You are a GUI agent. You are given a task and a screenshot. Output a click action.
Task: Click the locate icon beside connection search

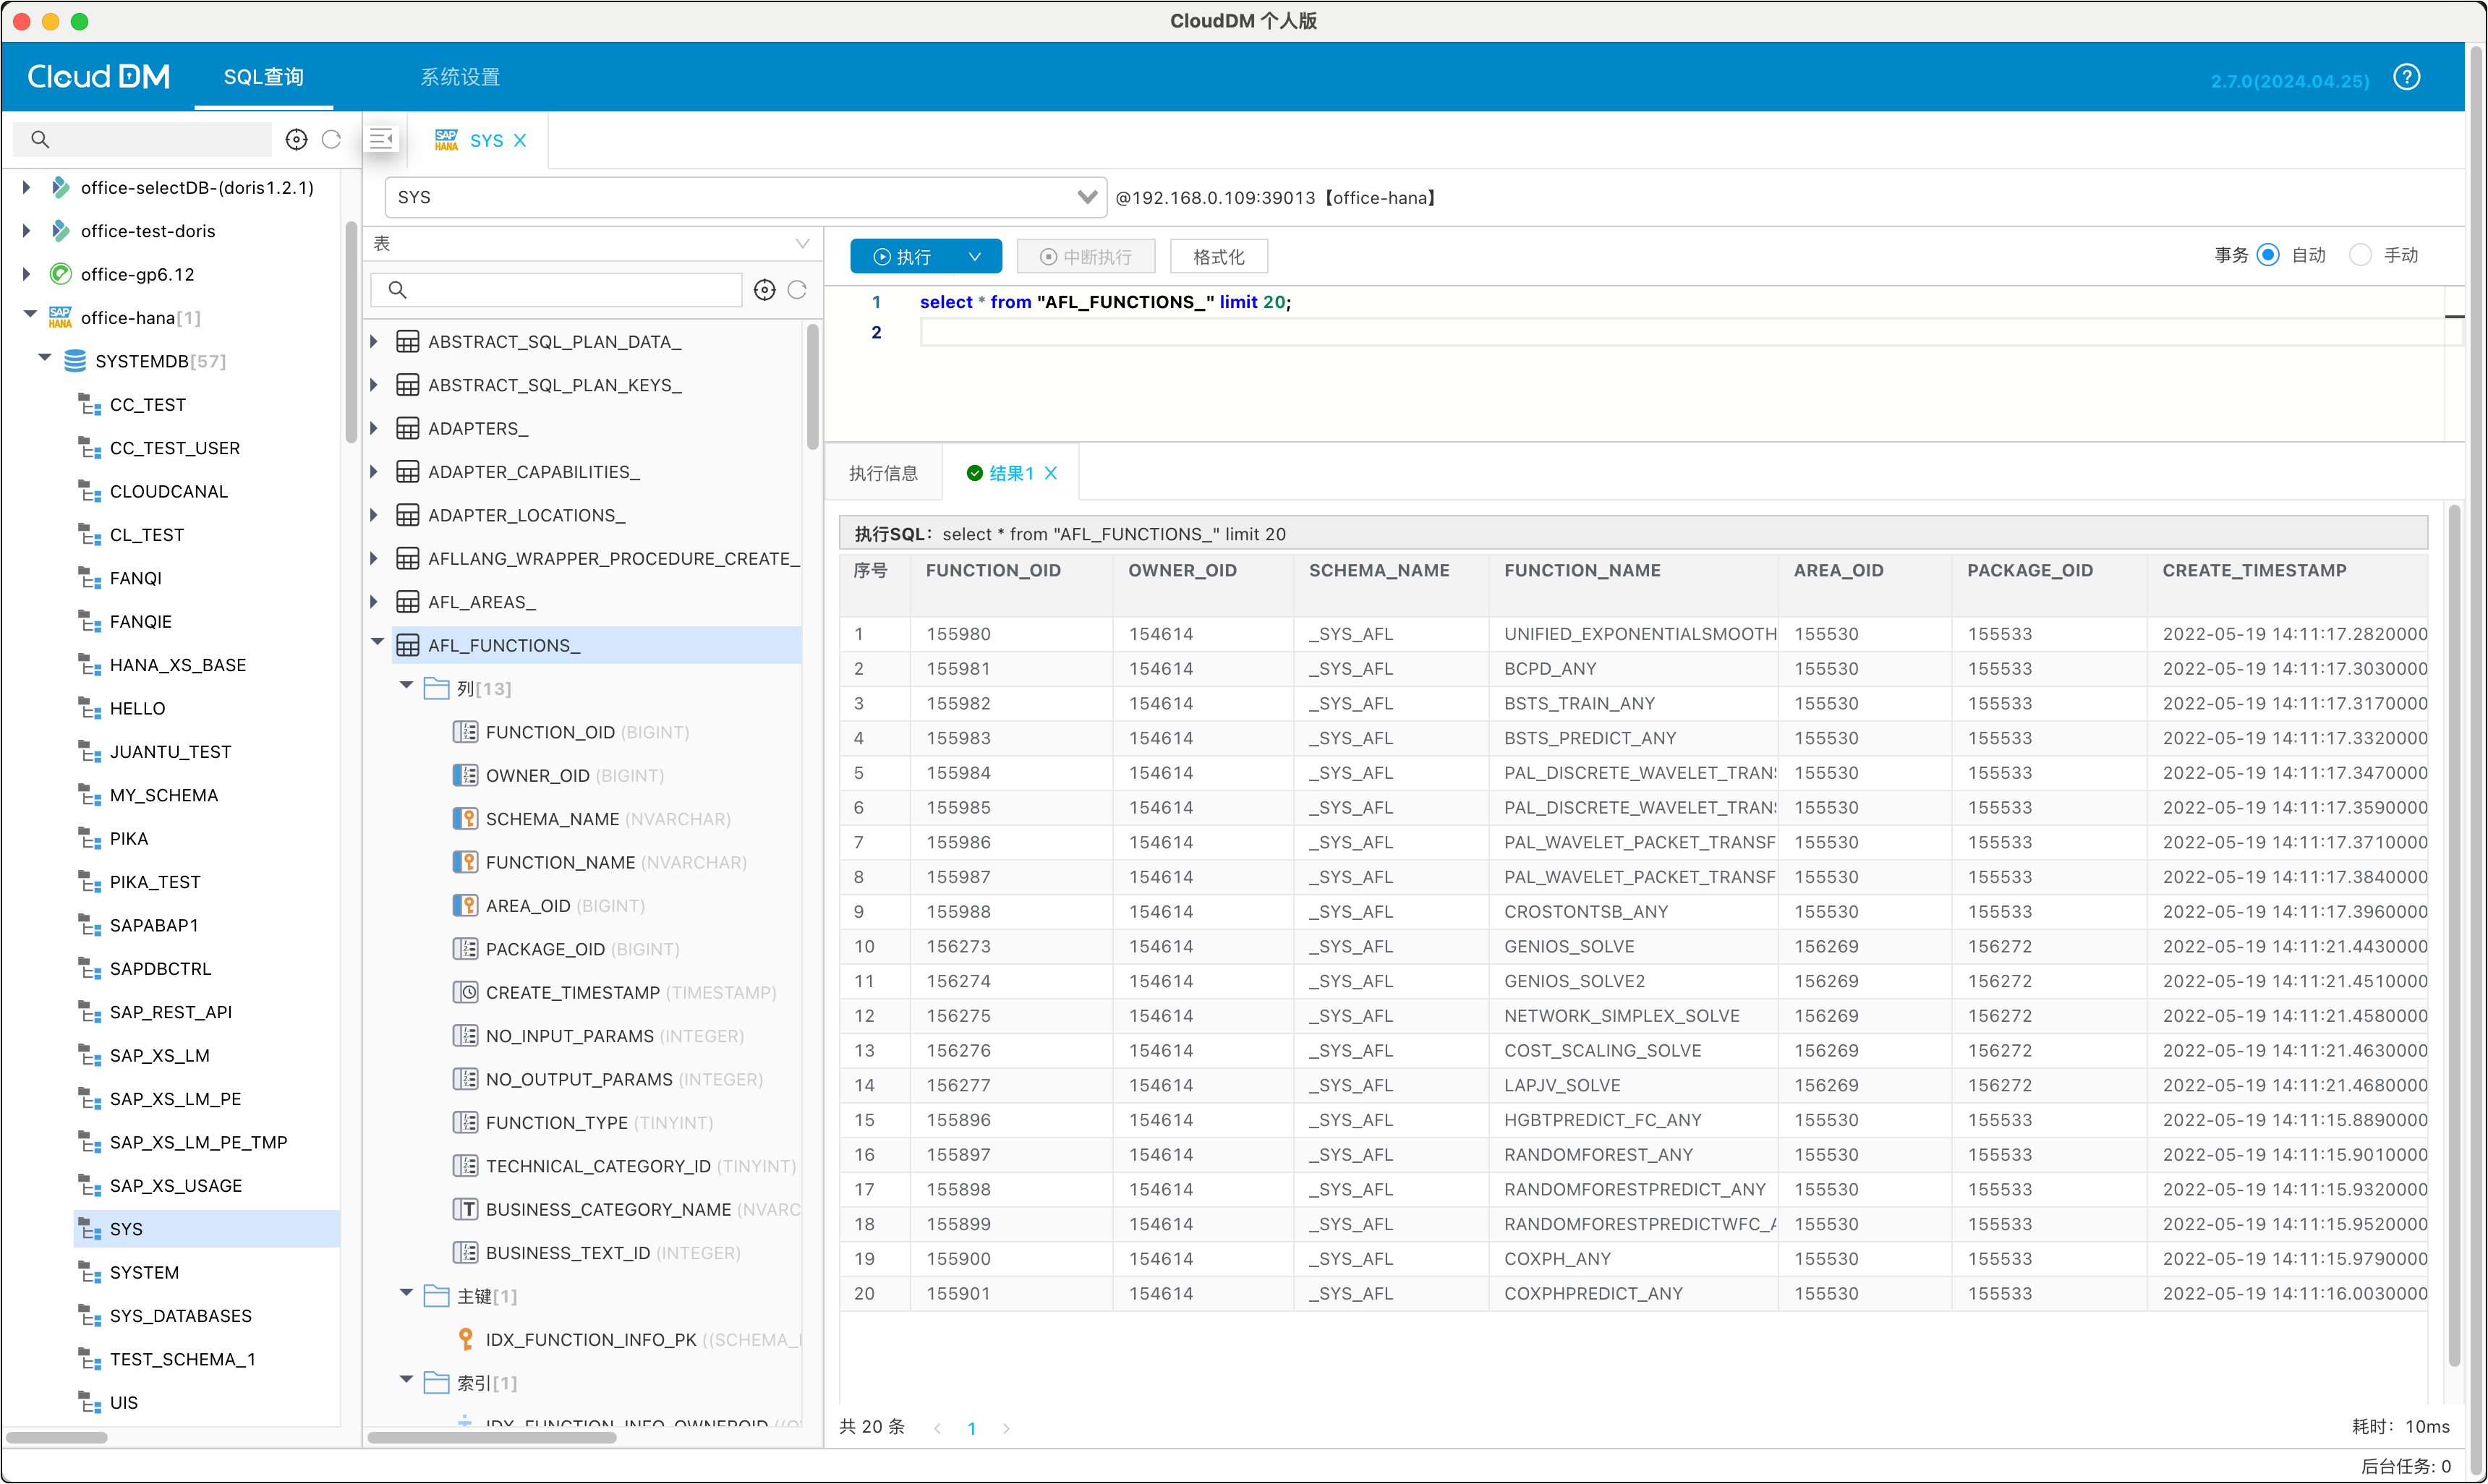tap(296, 139)
